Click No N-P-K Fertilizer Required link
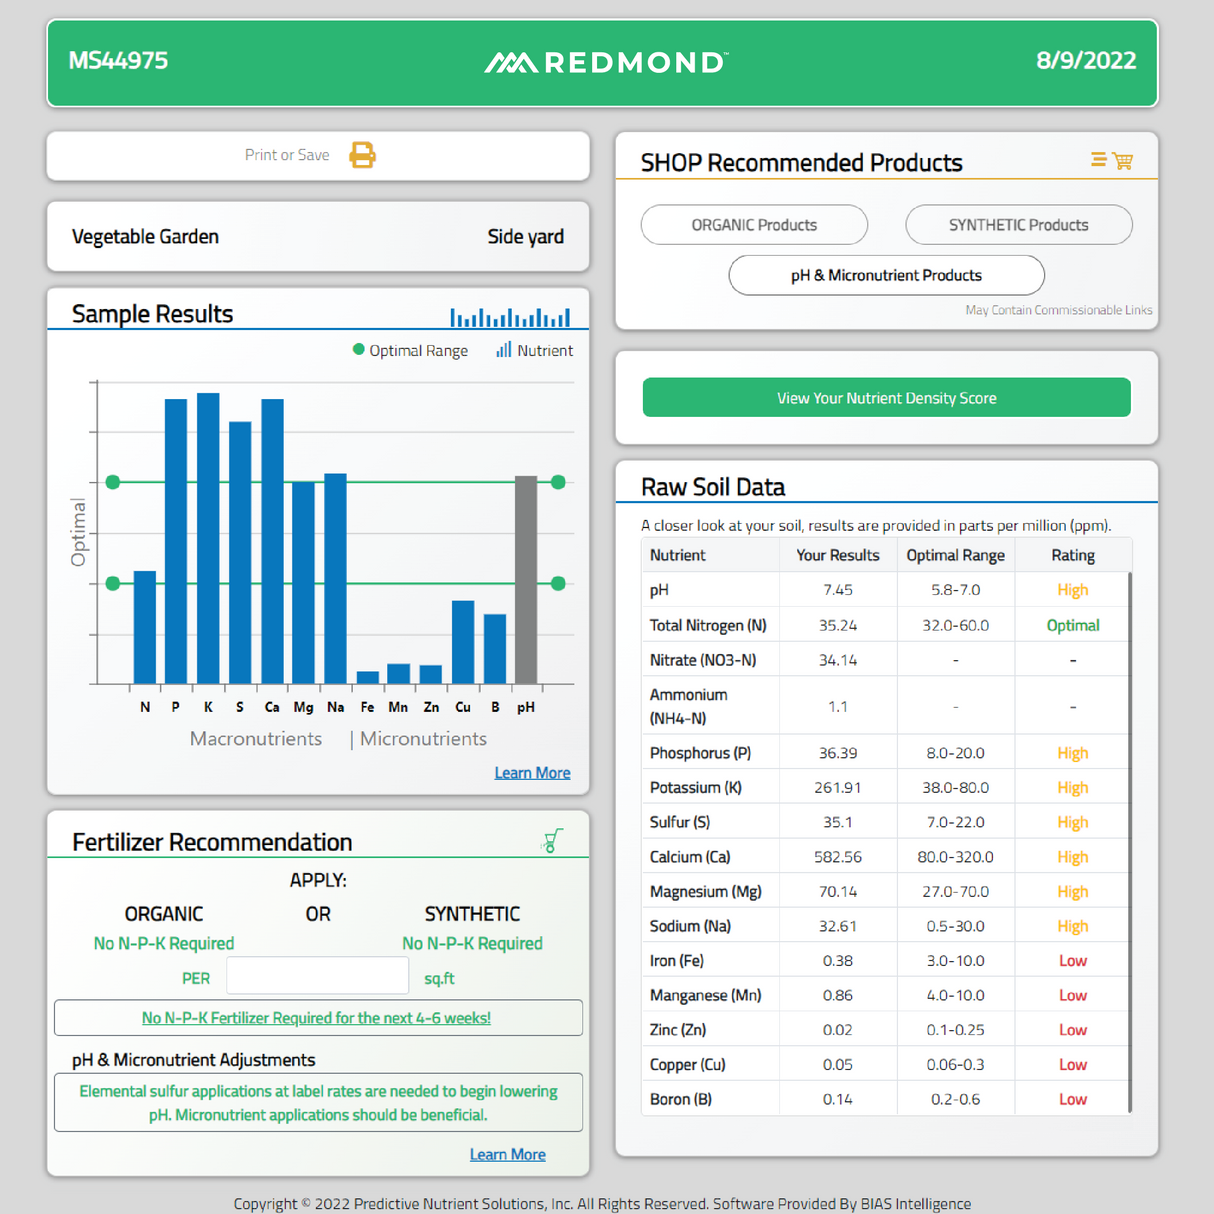The image size is (1214, 1214). [316, 1018]
